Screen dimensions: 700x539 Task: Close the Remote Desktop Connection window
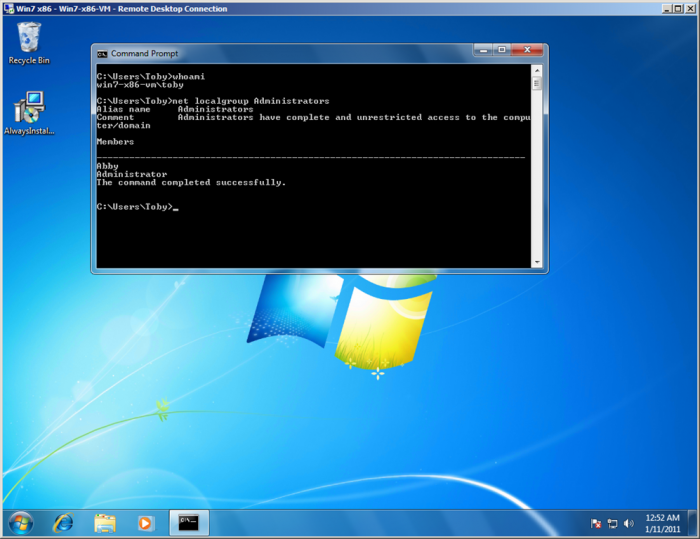point(691,8)
